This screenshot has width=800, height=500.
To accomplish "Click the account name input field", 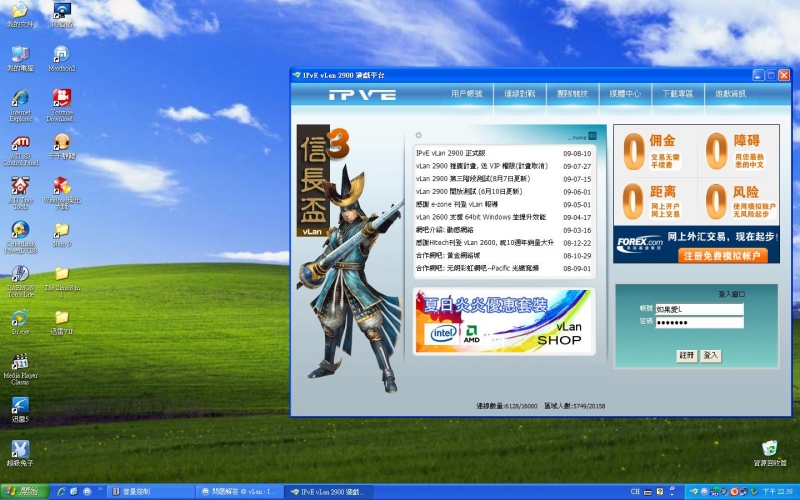I will pos(699,309).
